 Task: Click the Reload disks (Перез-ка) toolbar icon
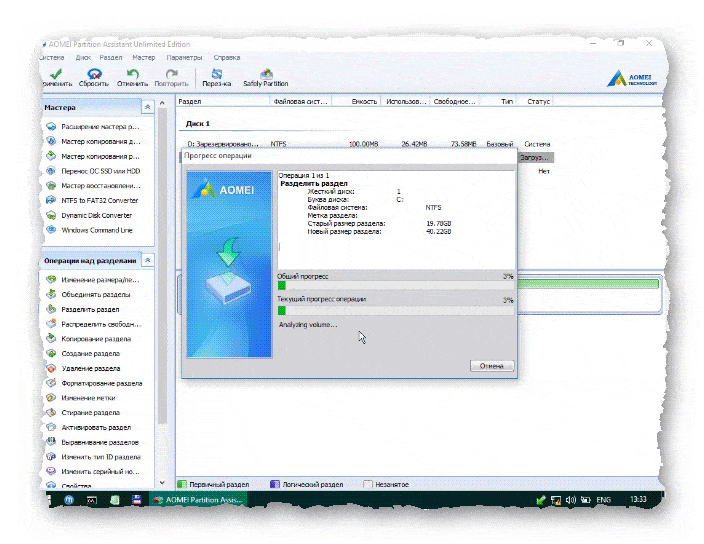tap(216, 77)
